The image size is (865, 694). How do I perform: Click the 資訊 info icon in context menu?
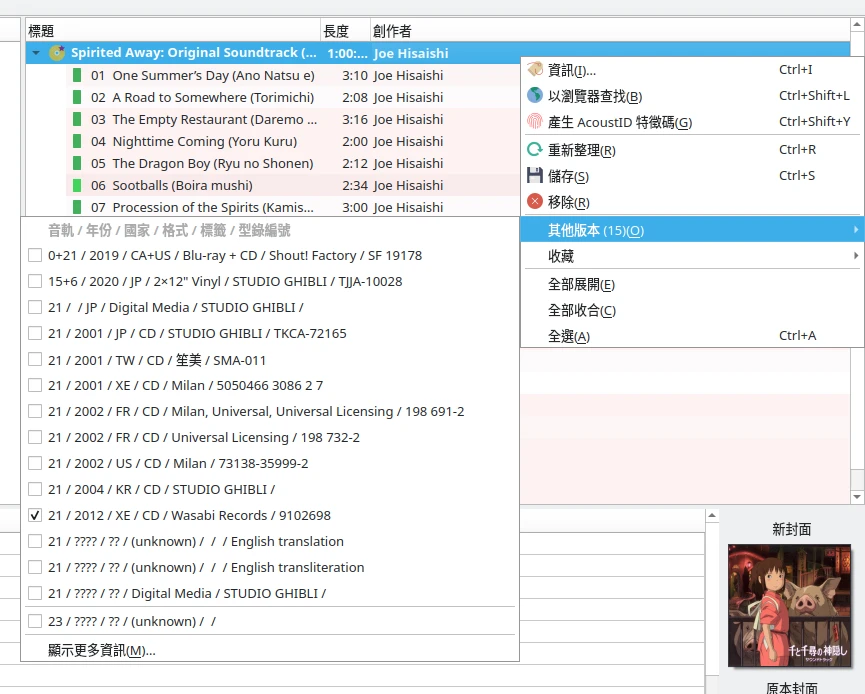point(535,70)
